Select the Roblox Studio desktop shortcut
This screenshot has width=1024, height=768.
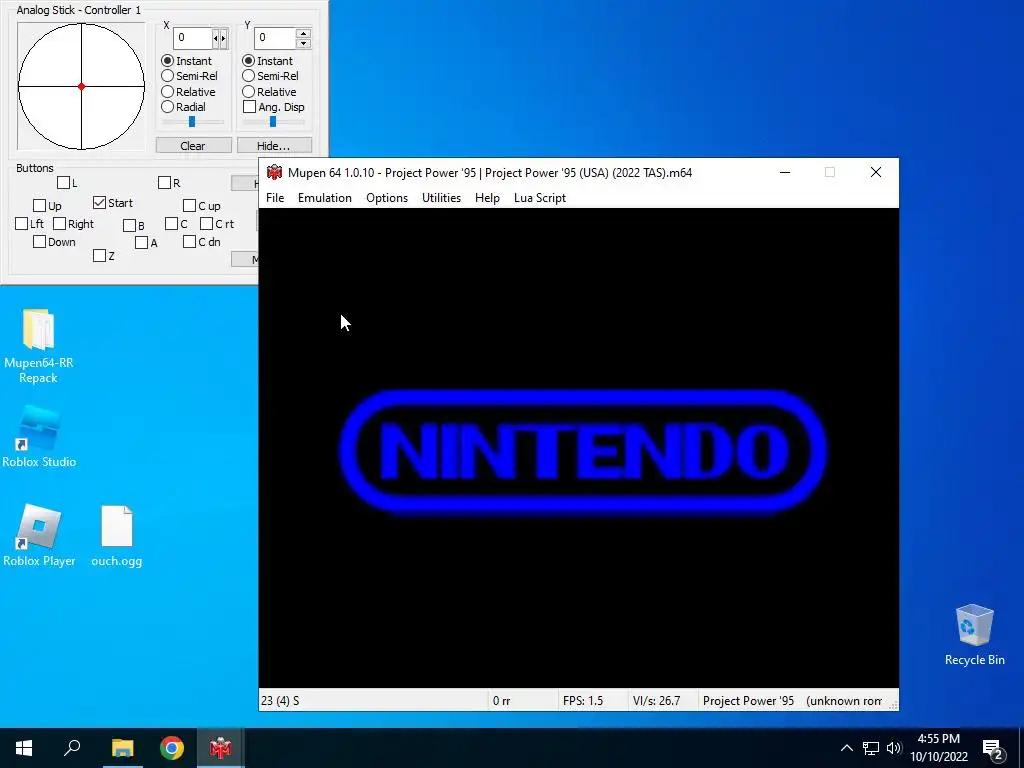click(39, 436)
